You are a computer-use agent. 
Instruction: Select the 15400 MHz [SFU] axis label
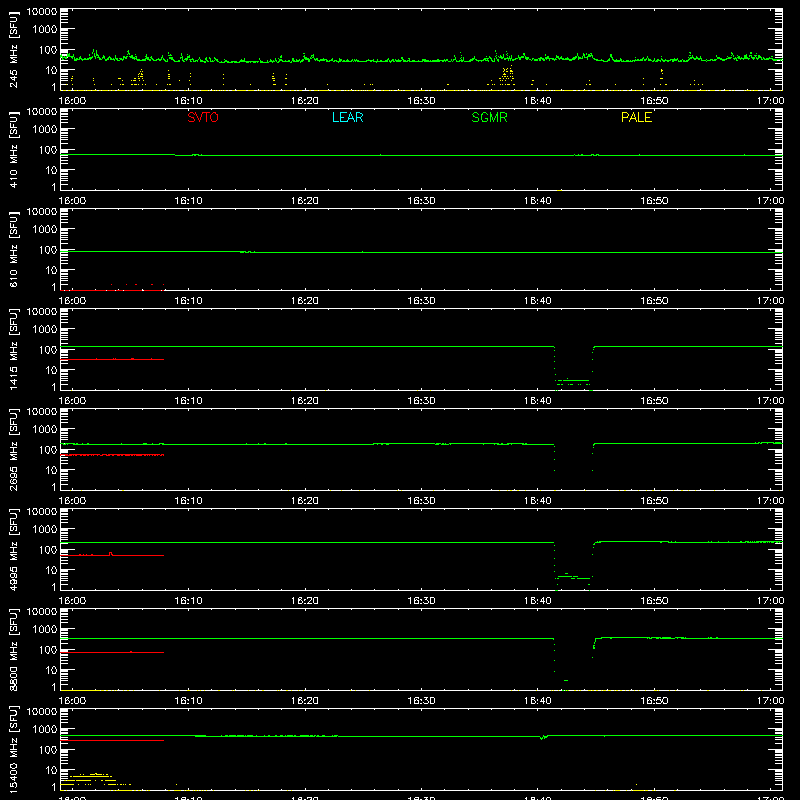[13, 750]
